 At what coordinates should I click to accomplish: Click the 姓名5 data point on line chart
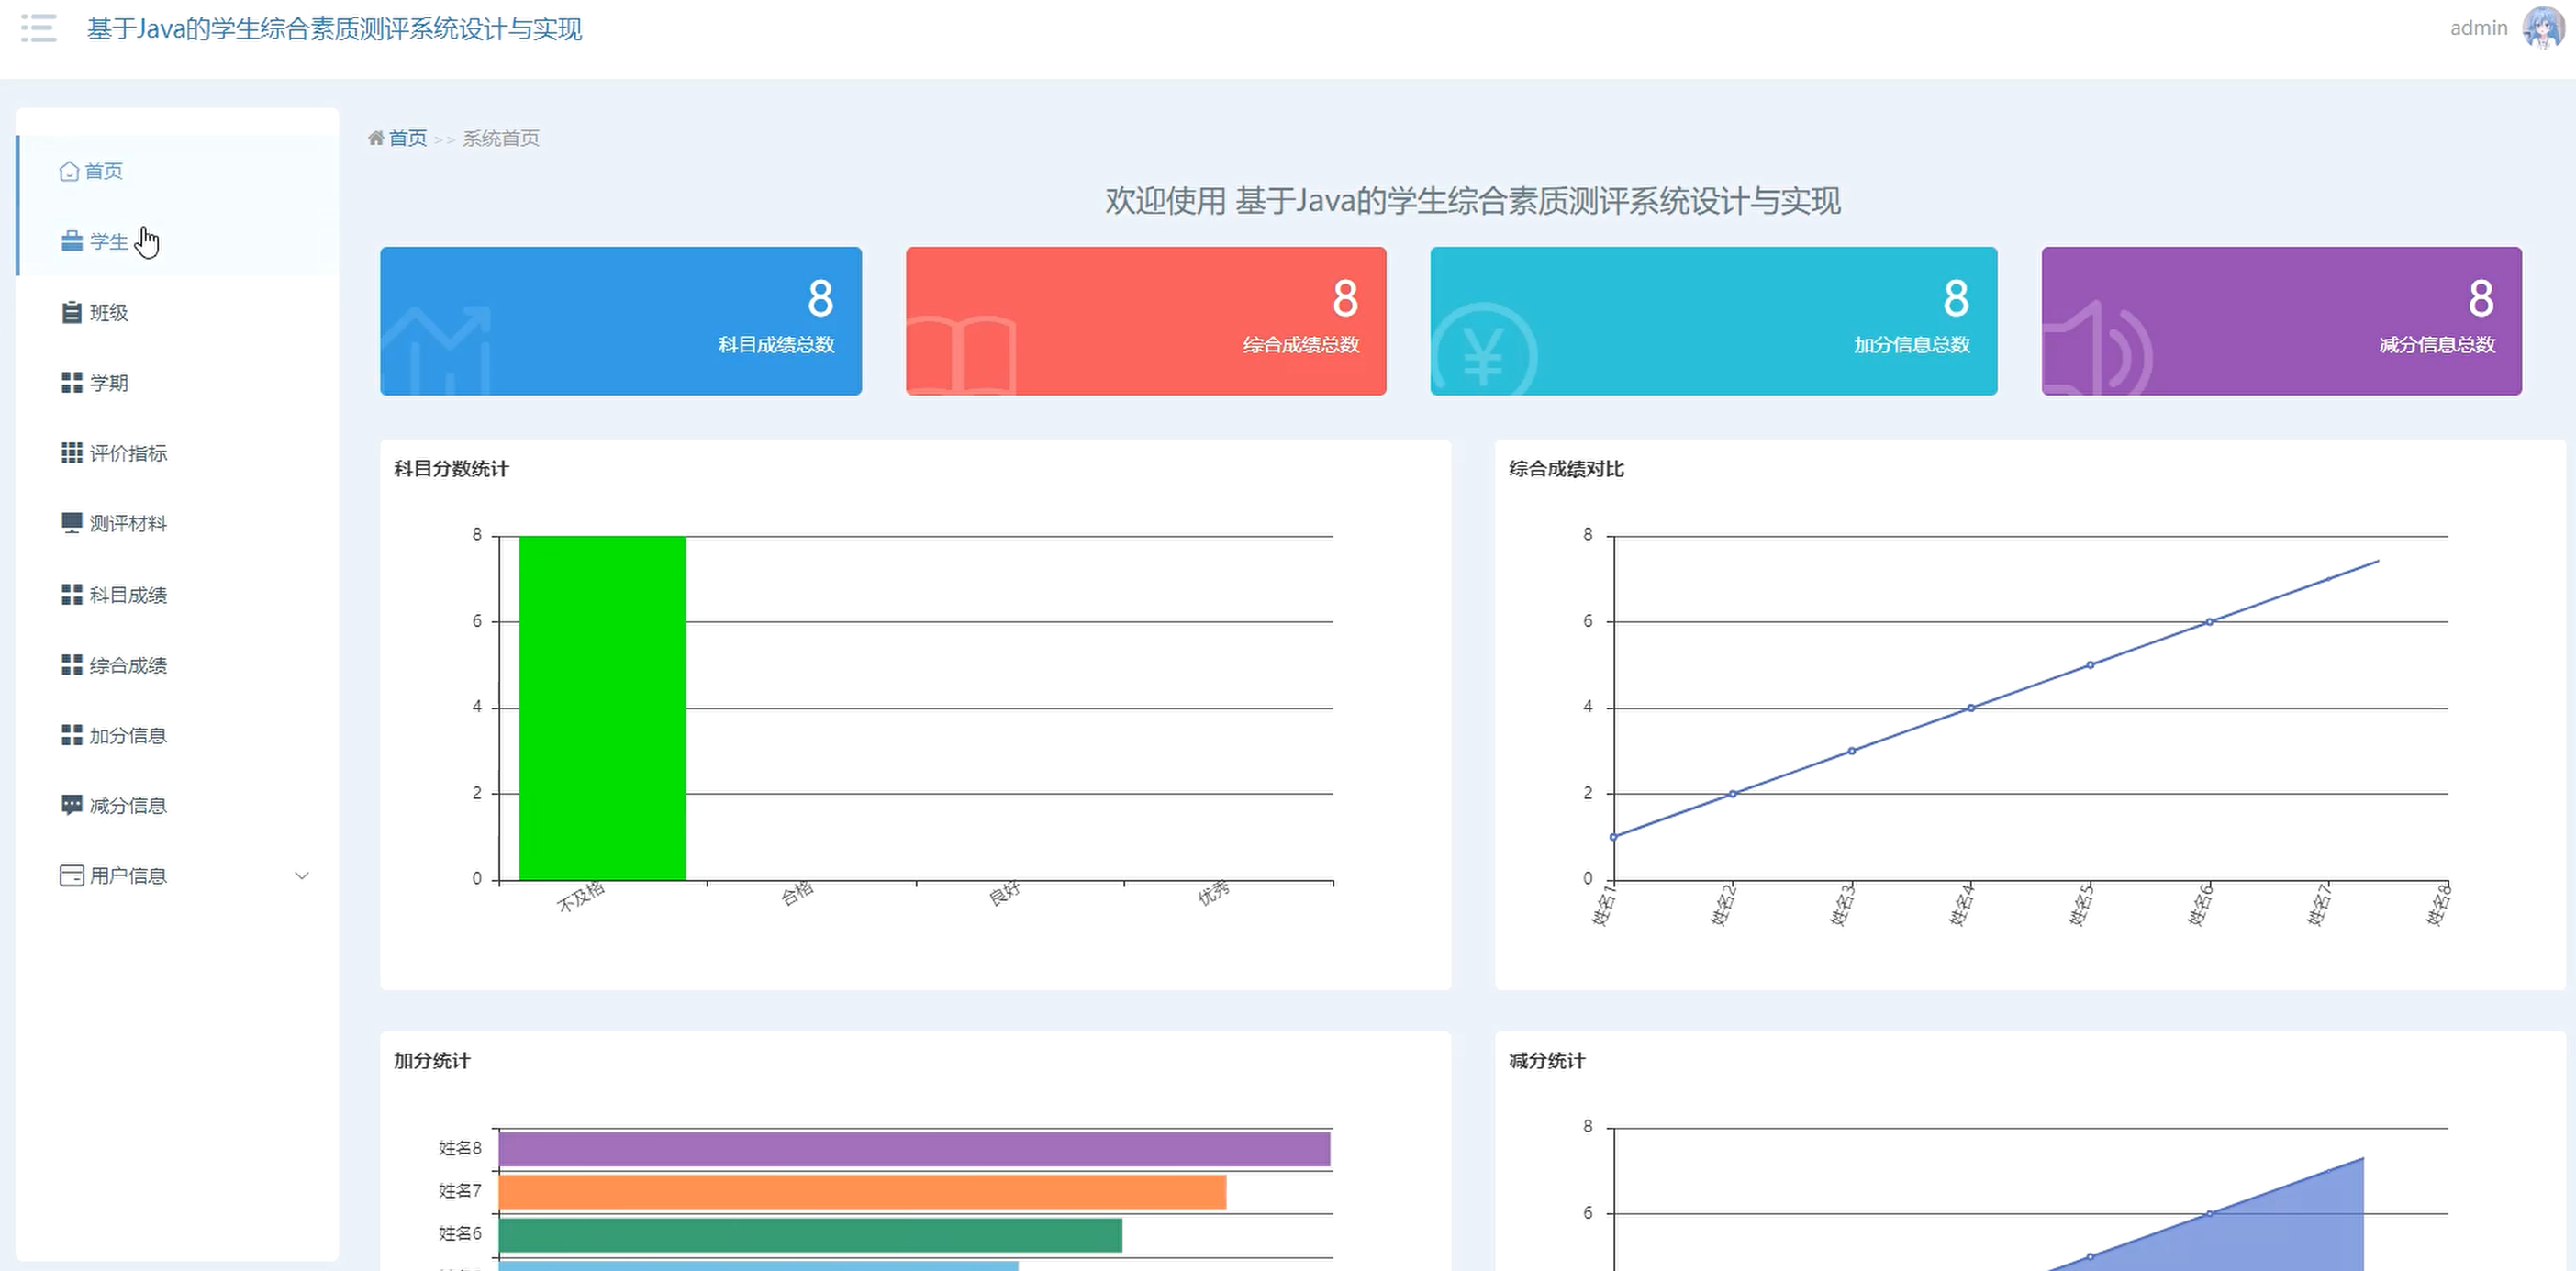2090,665
